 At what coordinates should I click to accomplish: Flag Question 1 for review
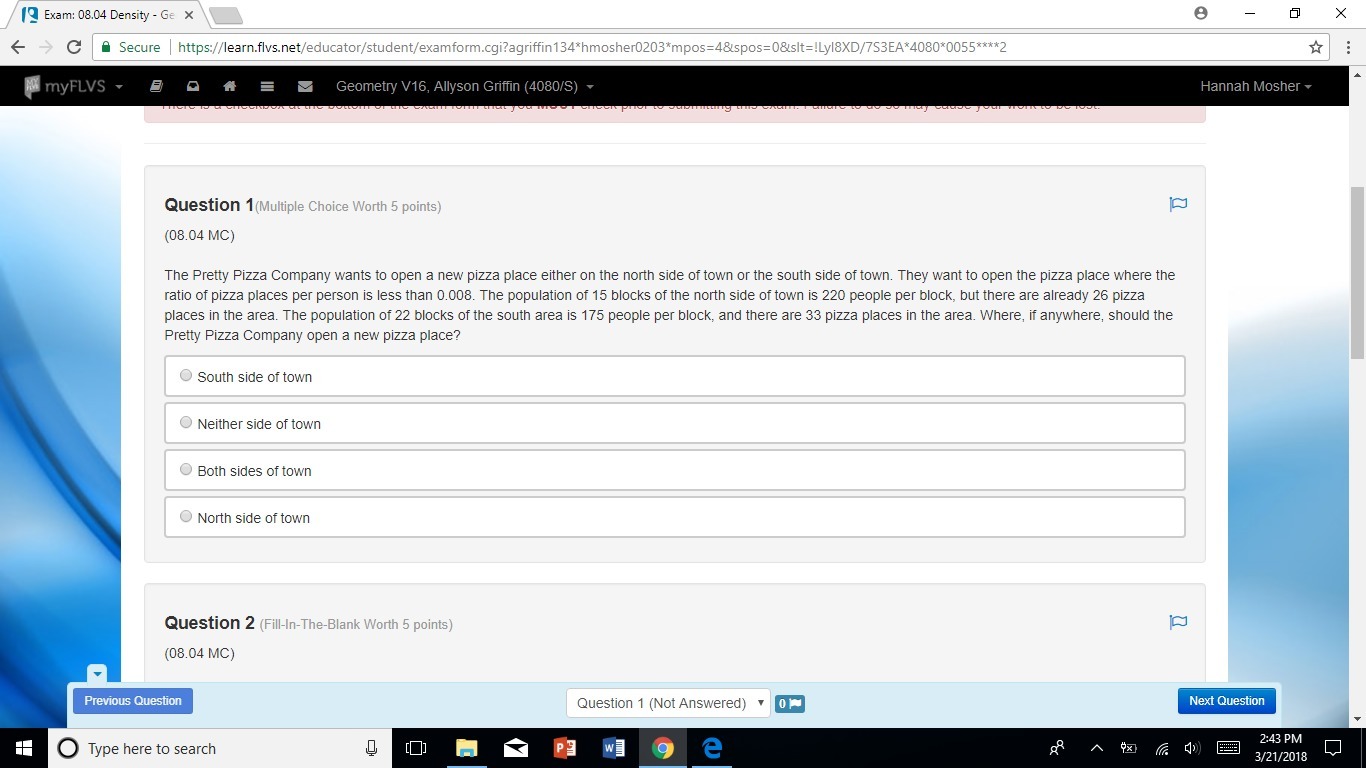pos(1178,204)
